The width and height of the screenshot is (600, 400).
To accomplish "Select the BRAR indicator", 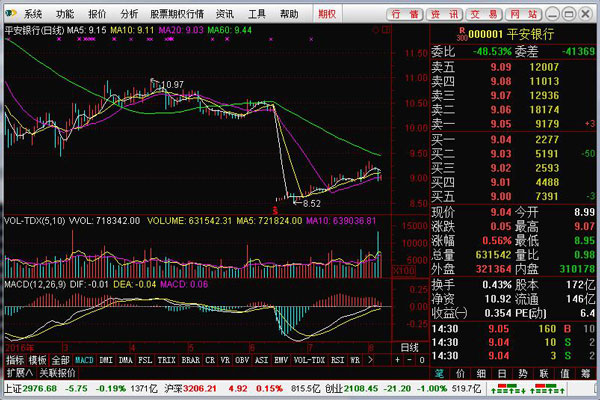I will 191,360.
